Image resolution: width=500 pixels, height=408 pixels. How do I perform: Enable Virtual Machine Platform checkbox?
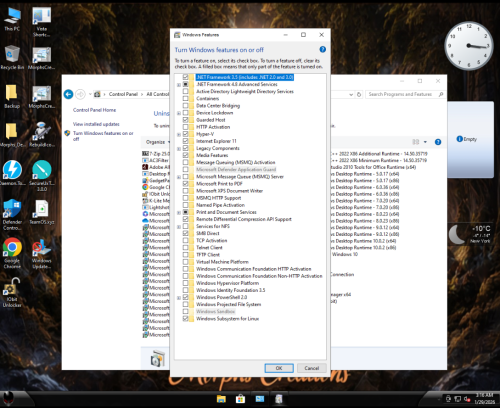185,262
